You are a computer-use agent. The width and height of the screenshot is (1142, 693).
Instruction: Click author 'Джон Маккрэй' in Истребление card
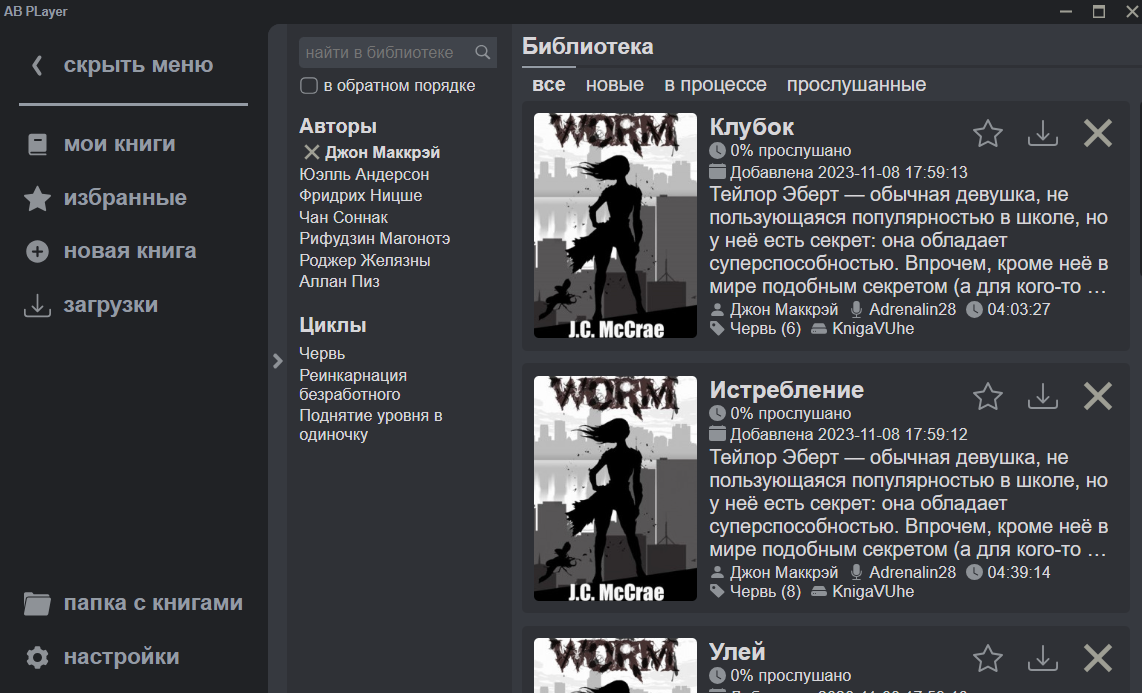click(x=784, y=572)
